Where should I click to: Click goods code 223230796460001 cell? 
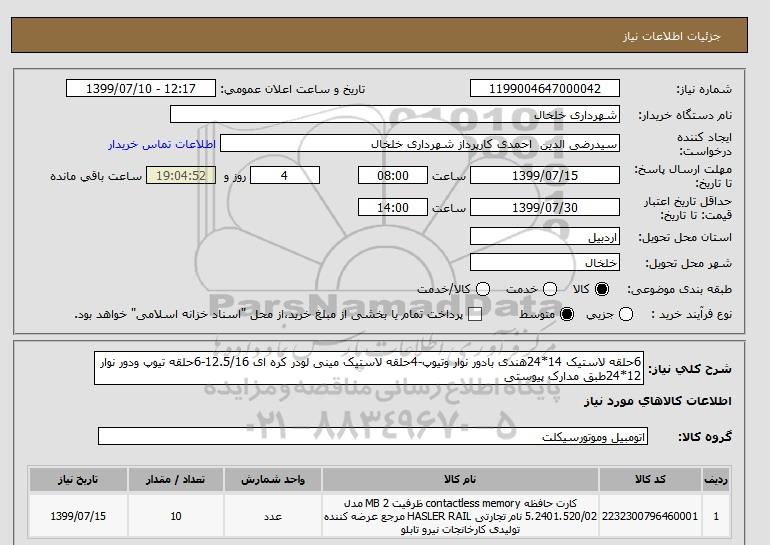pyautogui.click(x=650, y=516)
